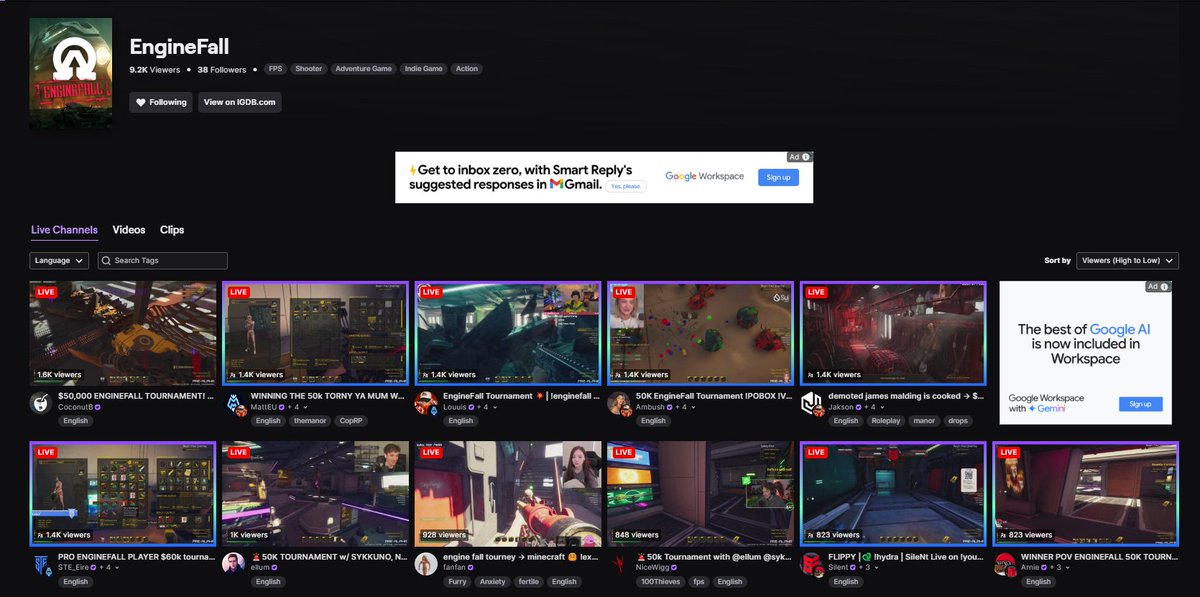Click Sign up in the Gmail banner ad
The width and height of the screenshot is (1200, 597).
pyautogui.click(x=778, y=177)
